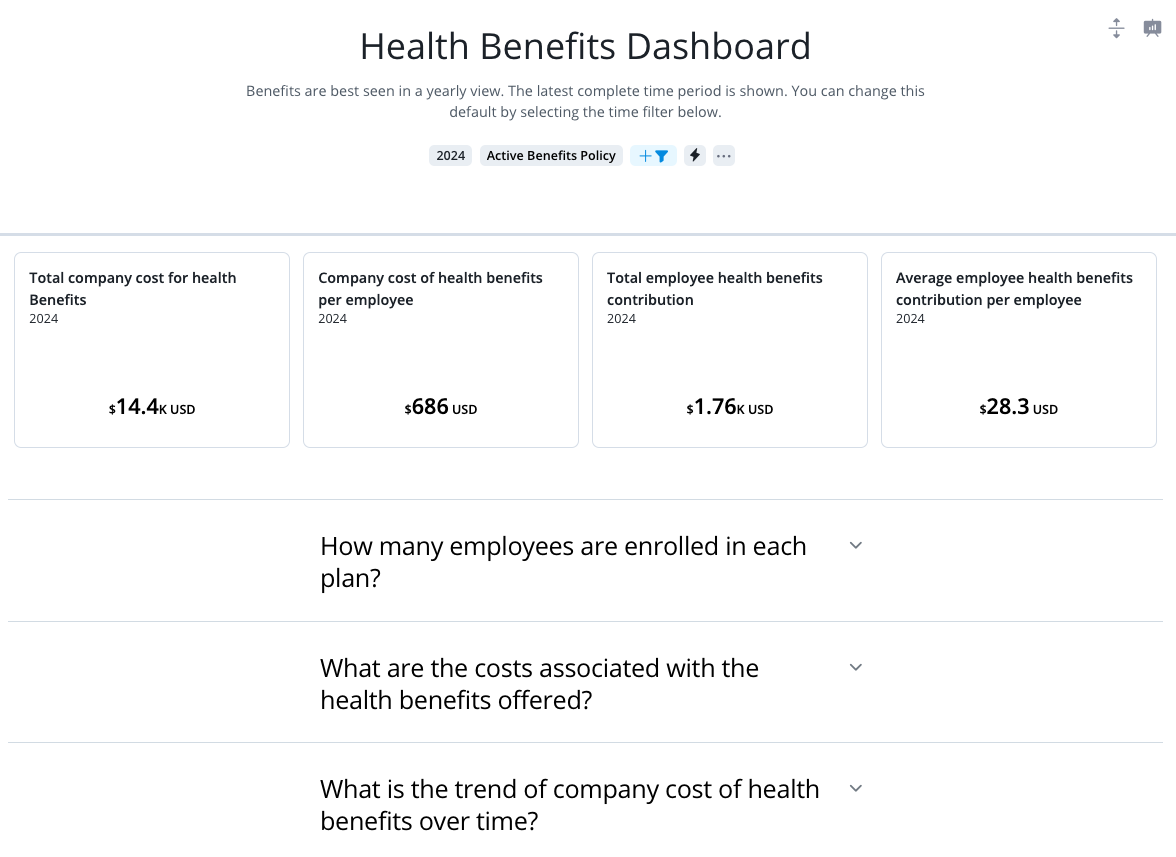The height and width of the screenshot is (857, 1176).
Task: Click the Health Benefits Dashboard title
Action: [585, 46]
